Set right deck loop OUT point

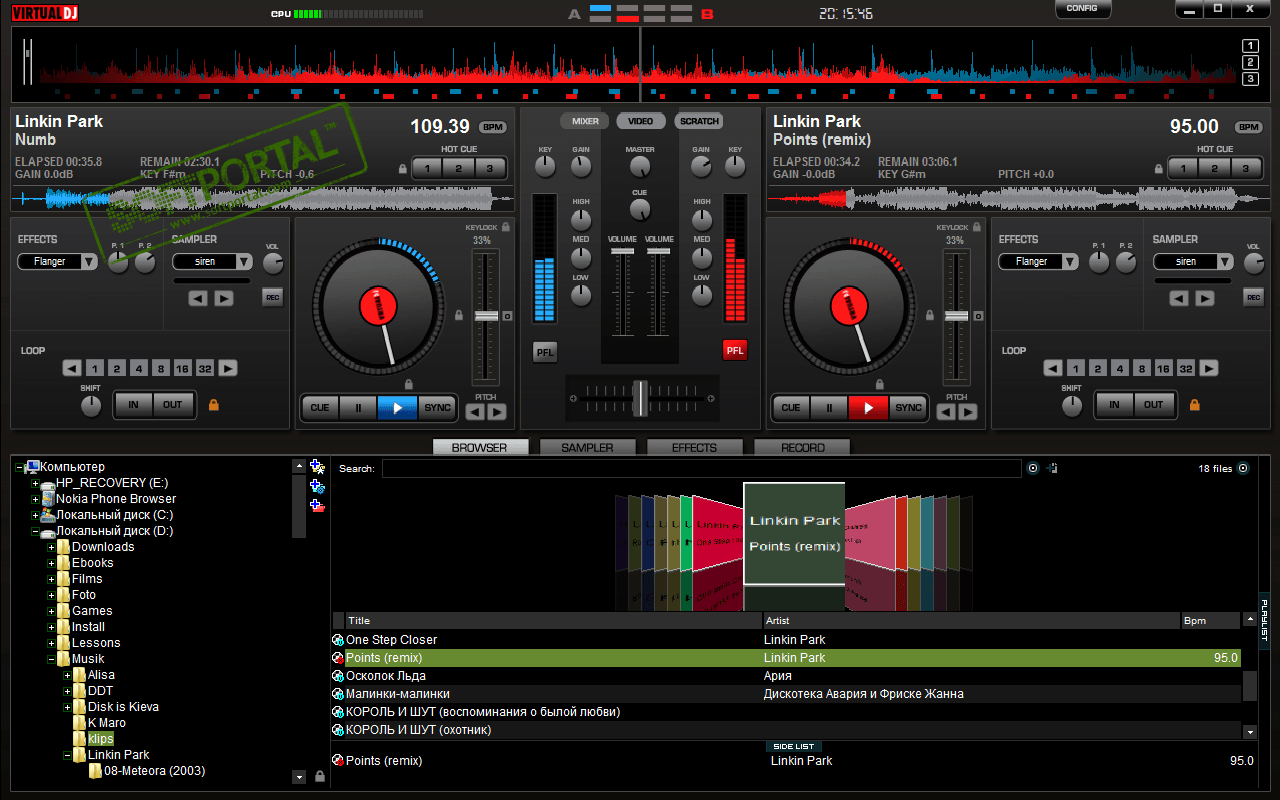tap(1154, 405)
